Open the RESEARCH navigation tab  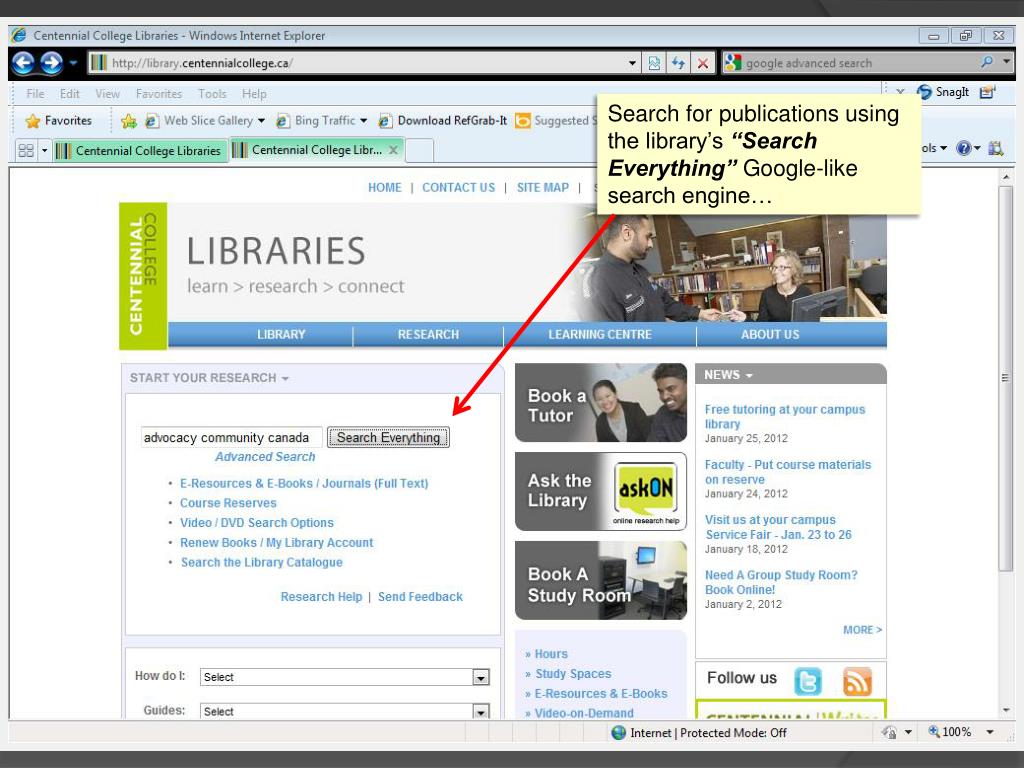coord(428,334)
